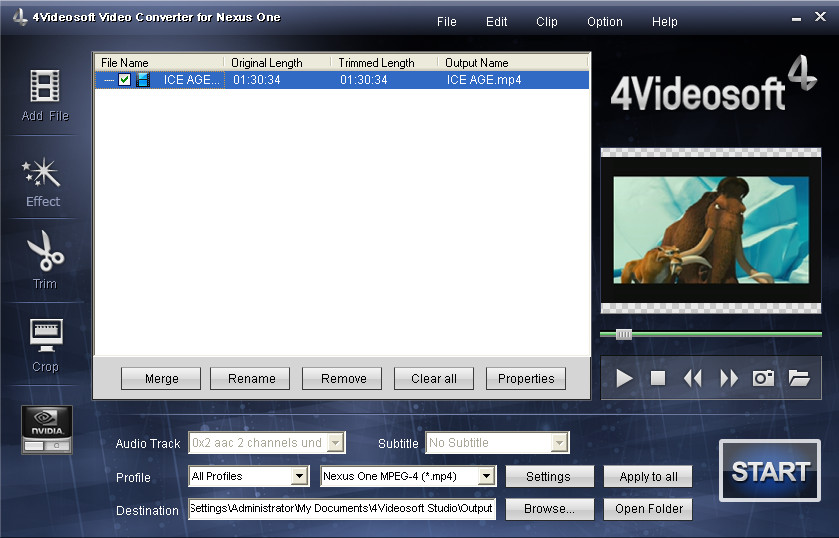Open the Edit menu
The image size is (839, 538).
click(496, 22)
